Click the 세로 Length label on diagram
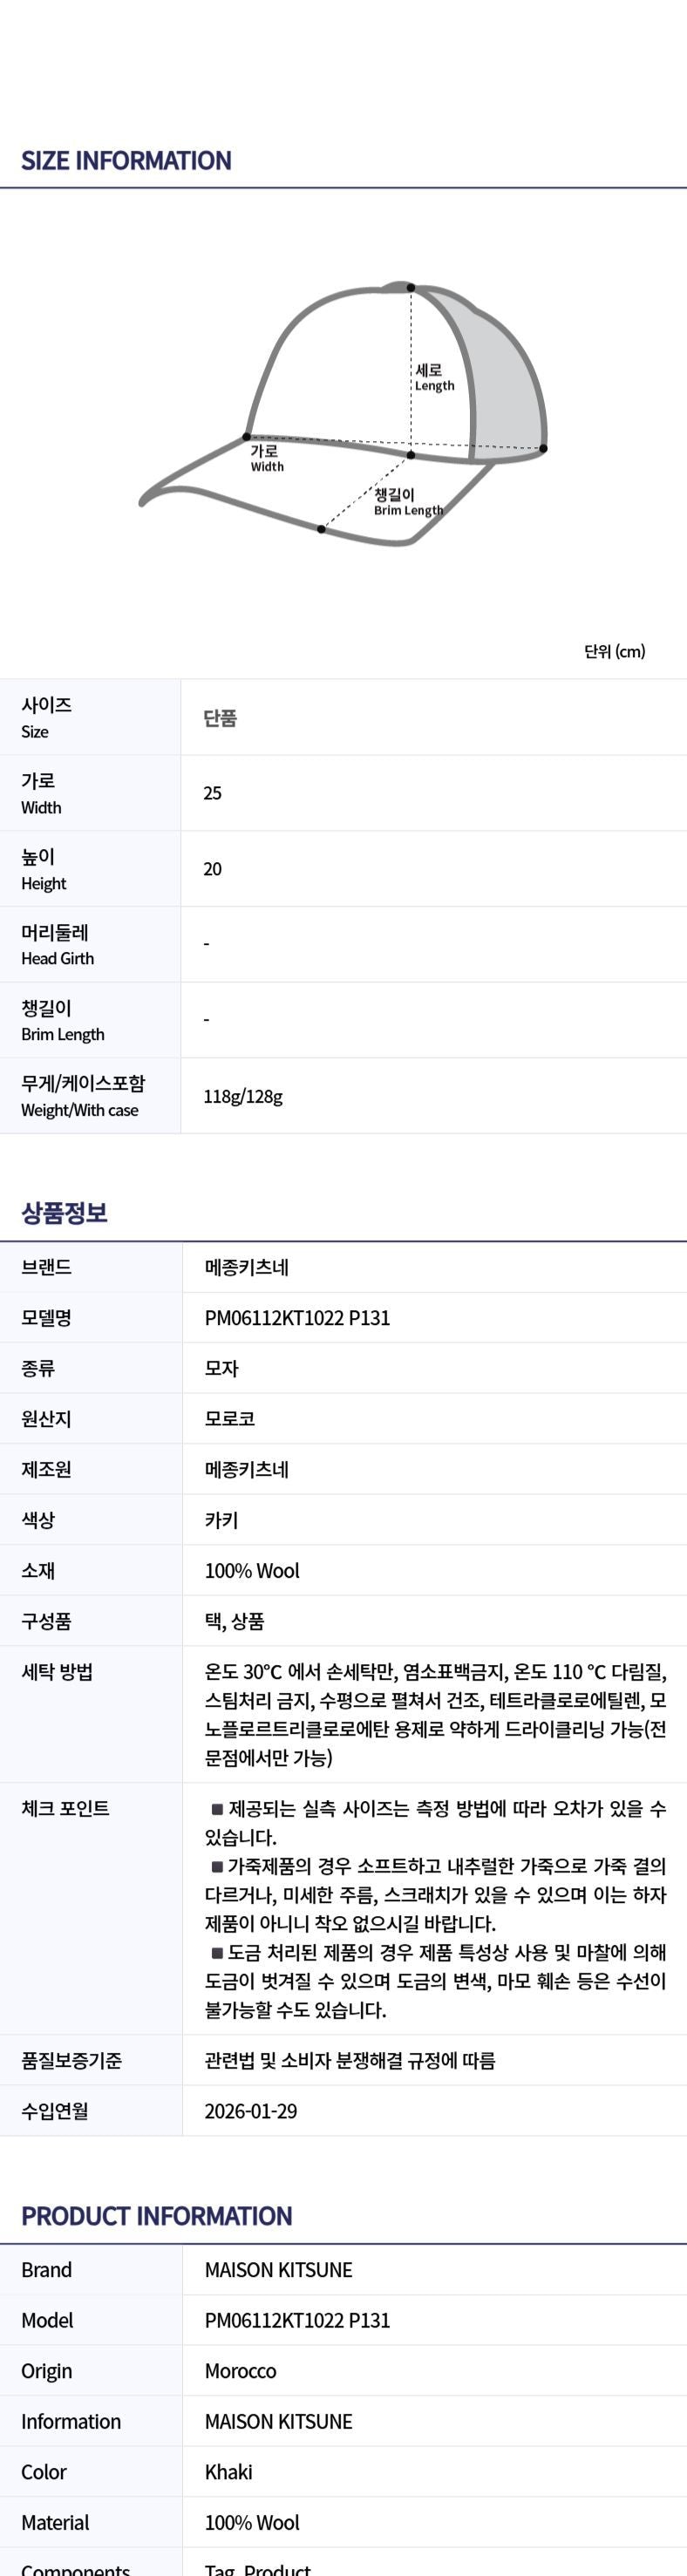Screen dimensions: 687x2576 pyautogui.click(x=435, y=377)
